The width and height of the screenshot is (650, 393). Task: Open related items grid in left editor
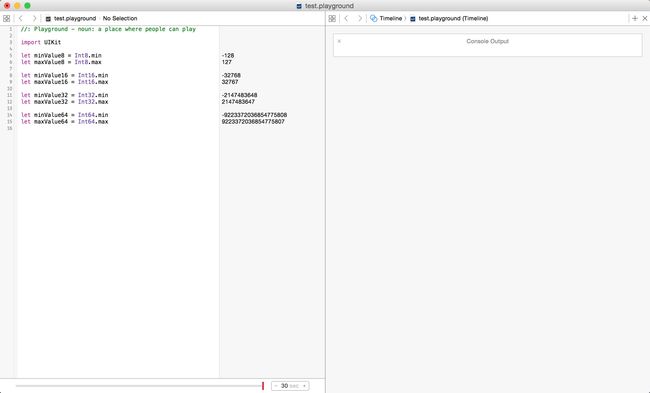[x=6, y=18]
